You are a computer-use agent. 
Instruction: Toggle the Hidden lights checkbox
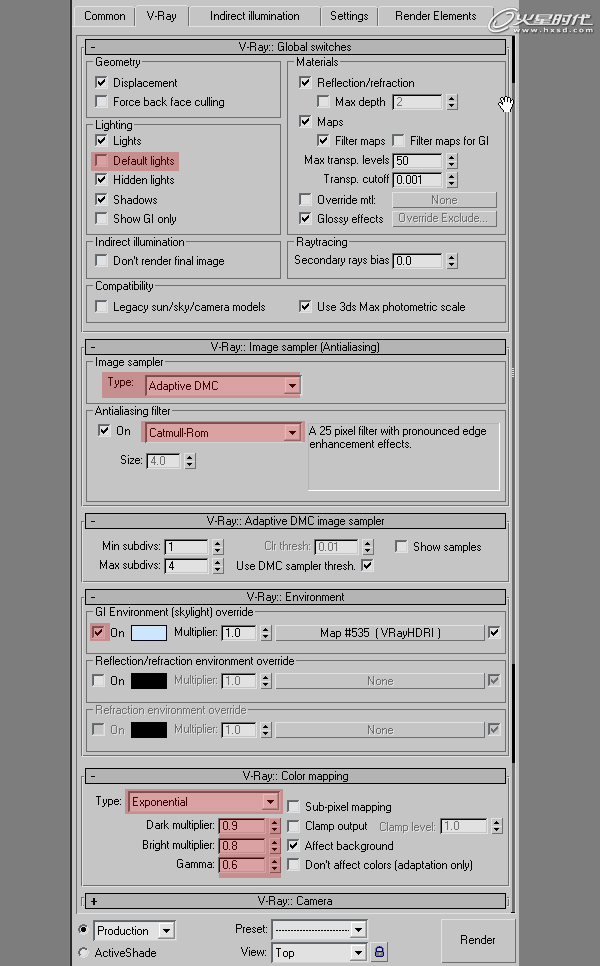pos(102,180)
